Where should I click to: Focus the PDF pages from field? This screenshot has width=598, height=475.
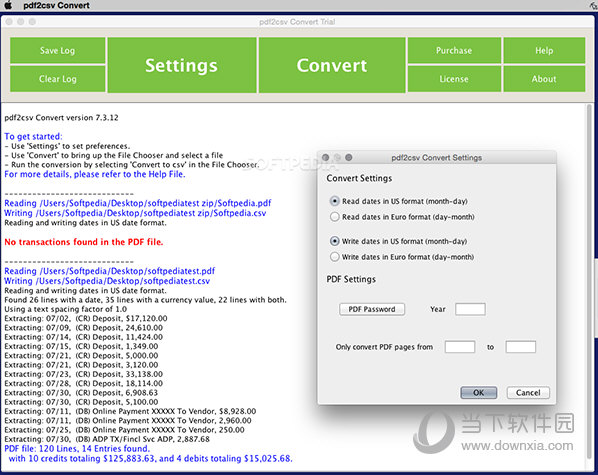(x=460, y=347)
